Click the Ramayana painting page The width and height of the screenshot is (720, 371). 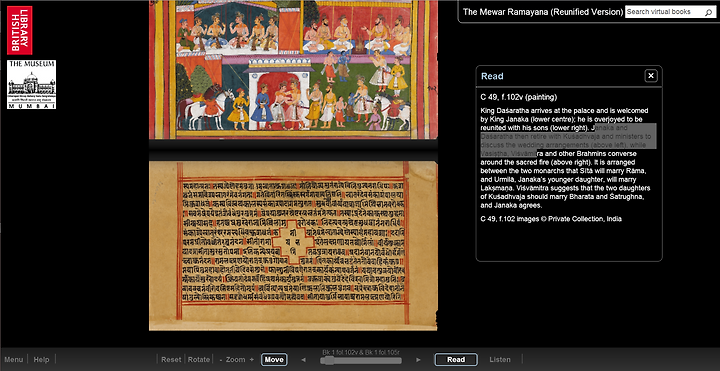coord(293,69)
